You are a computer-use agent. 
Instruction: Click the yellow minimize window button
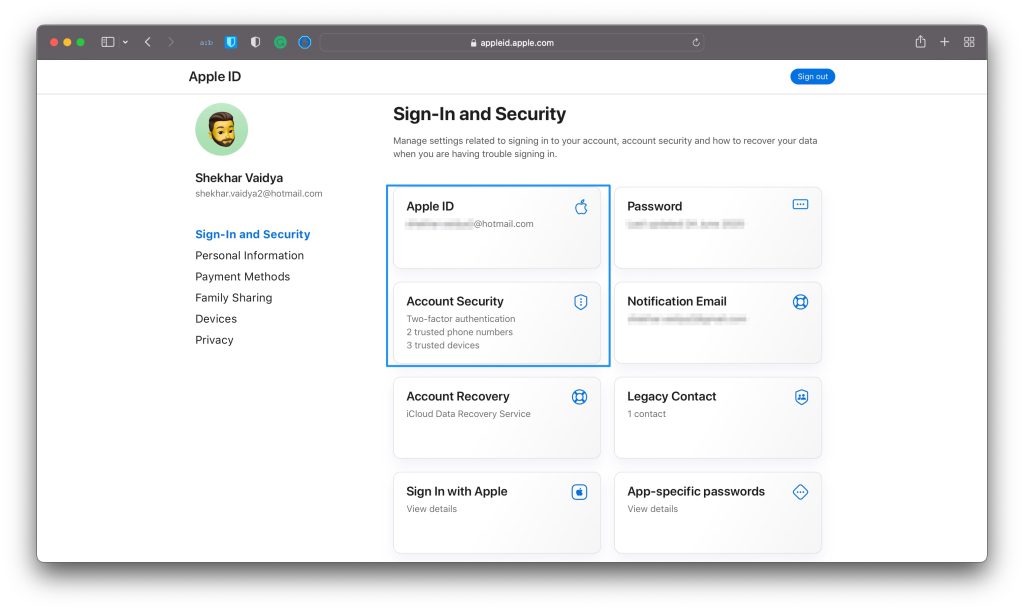point(67,42)
